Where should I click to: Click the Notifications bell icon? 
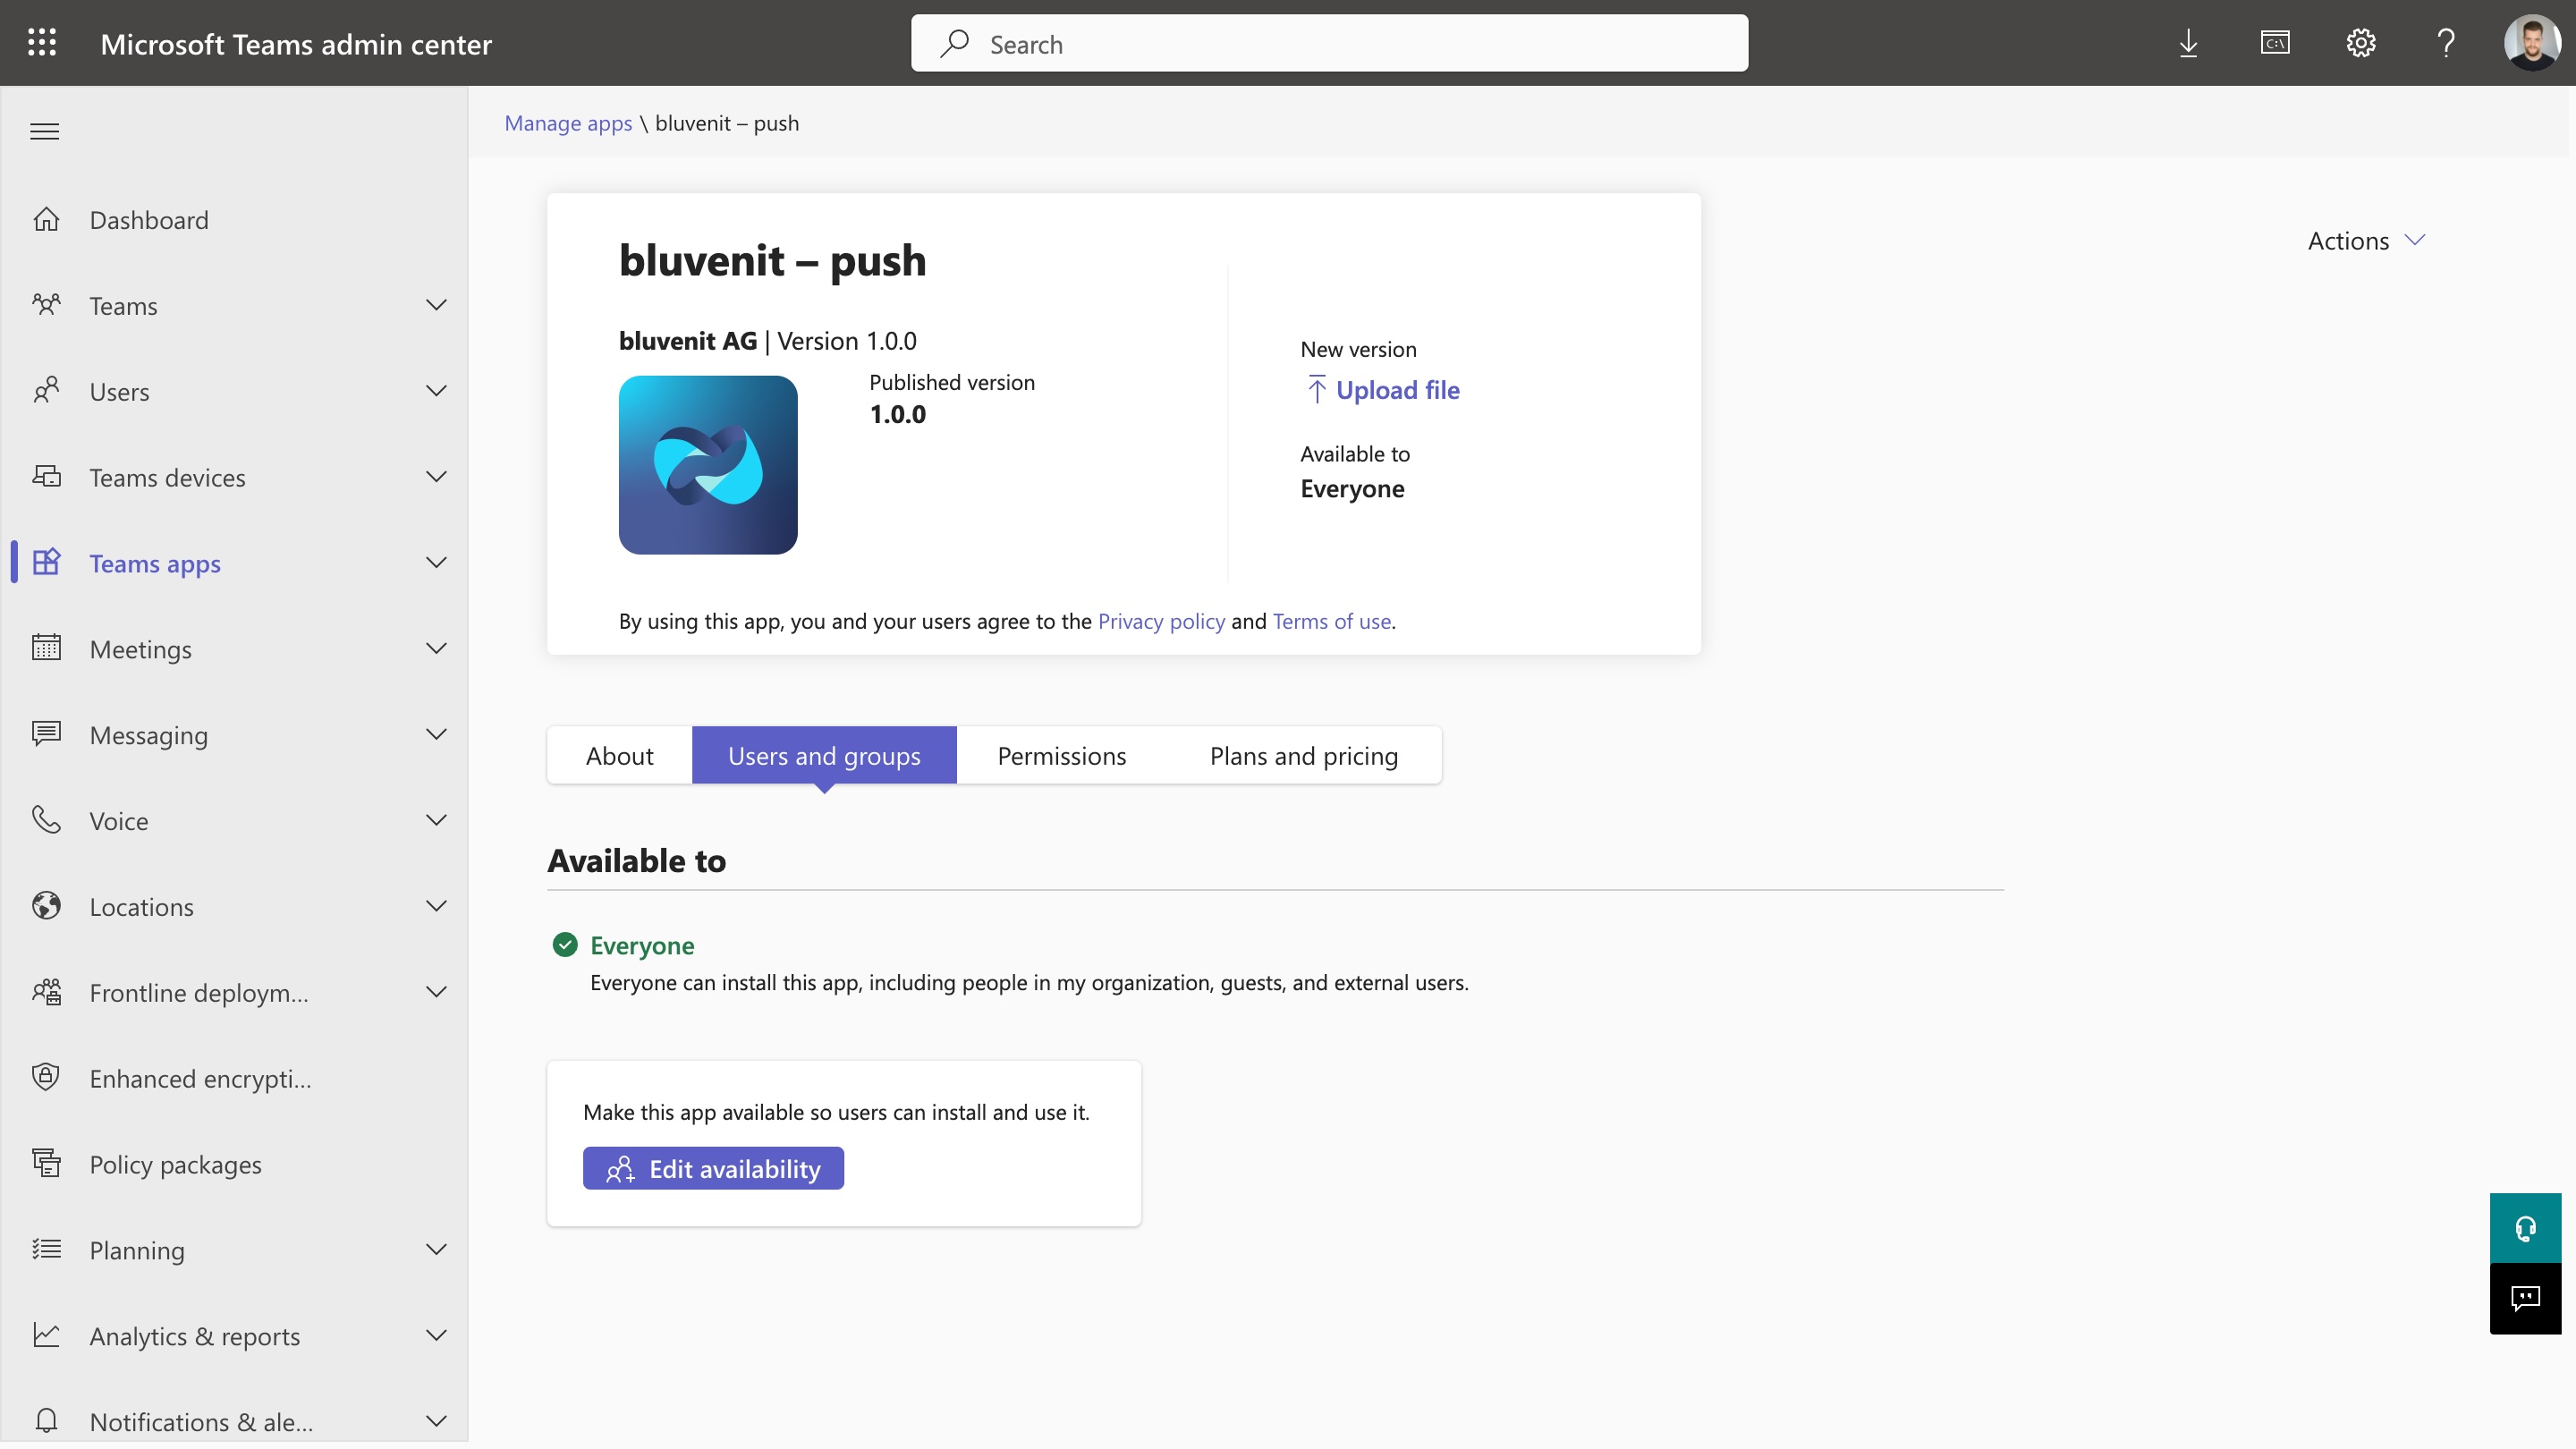coord(46,1421)
